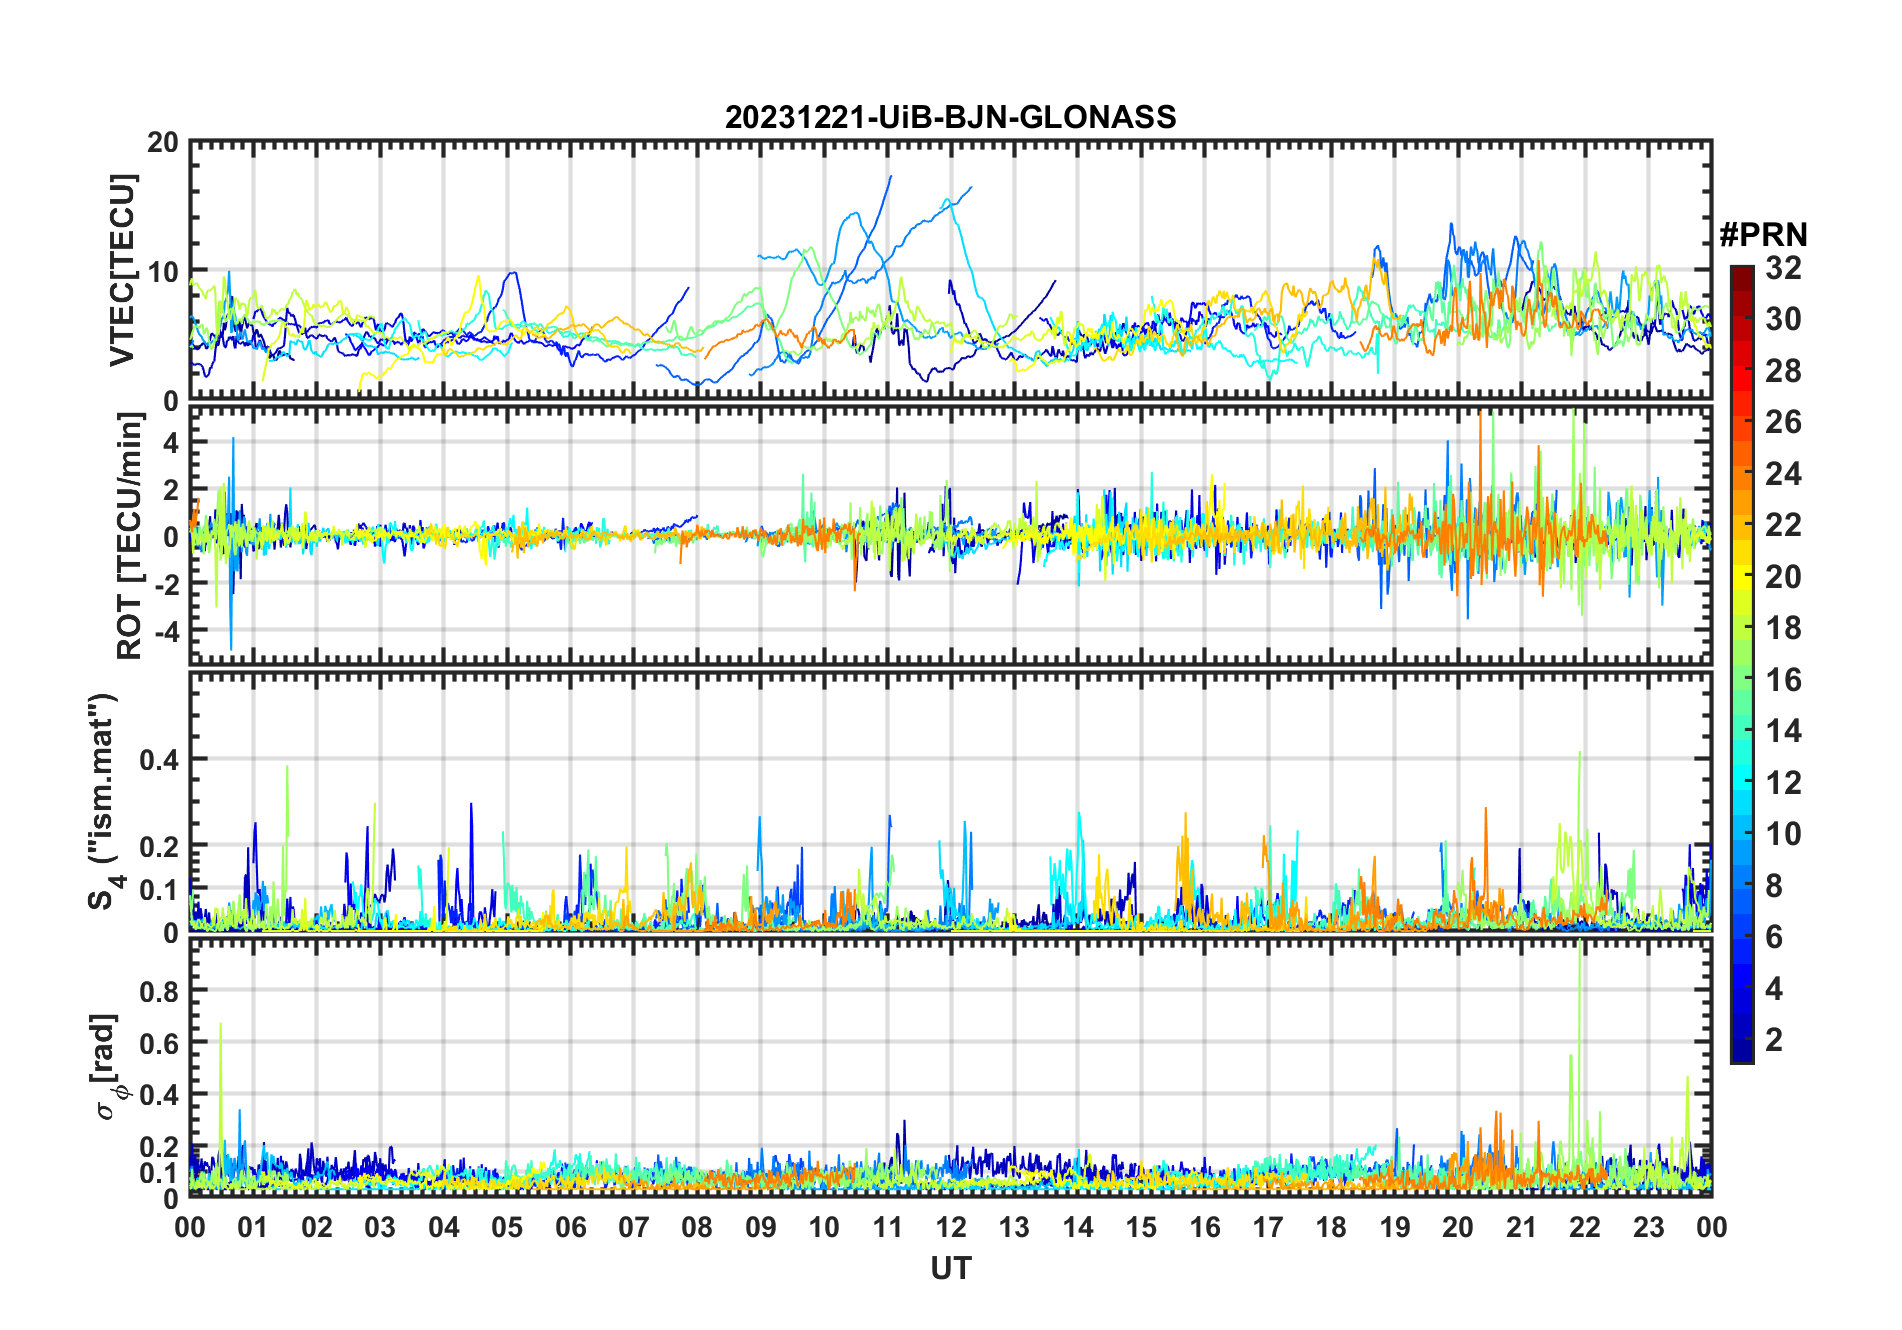This screenshot has width=1902, height=1330.
Task: Click x-axis tick label 09
Action: [x=760, y=1227]
